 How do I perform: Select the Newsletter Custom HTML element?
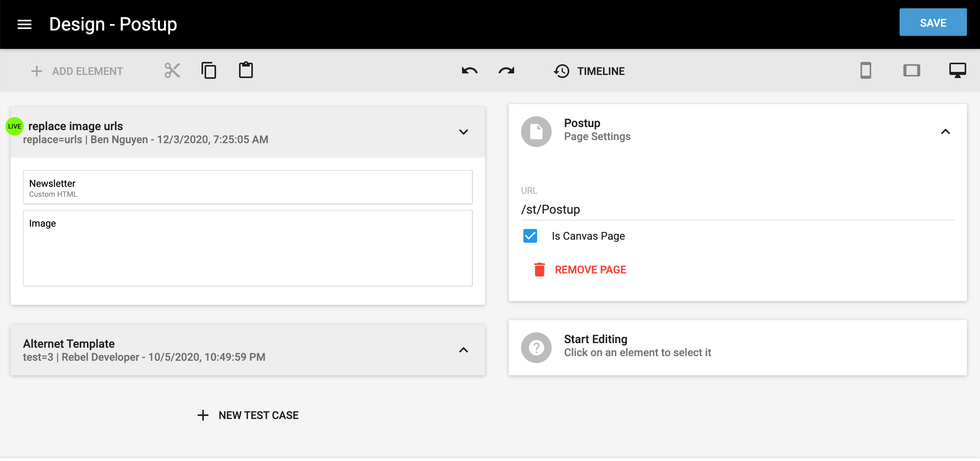click(x=247, y=187)
